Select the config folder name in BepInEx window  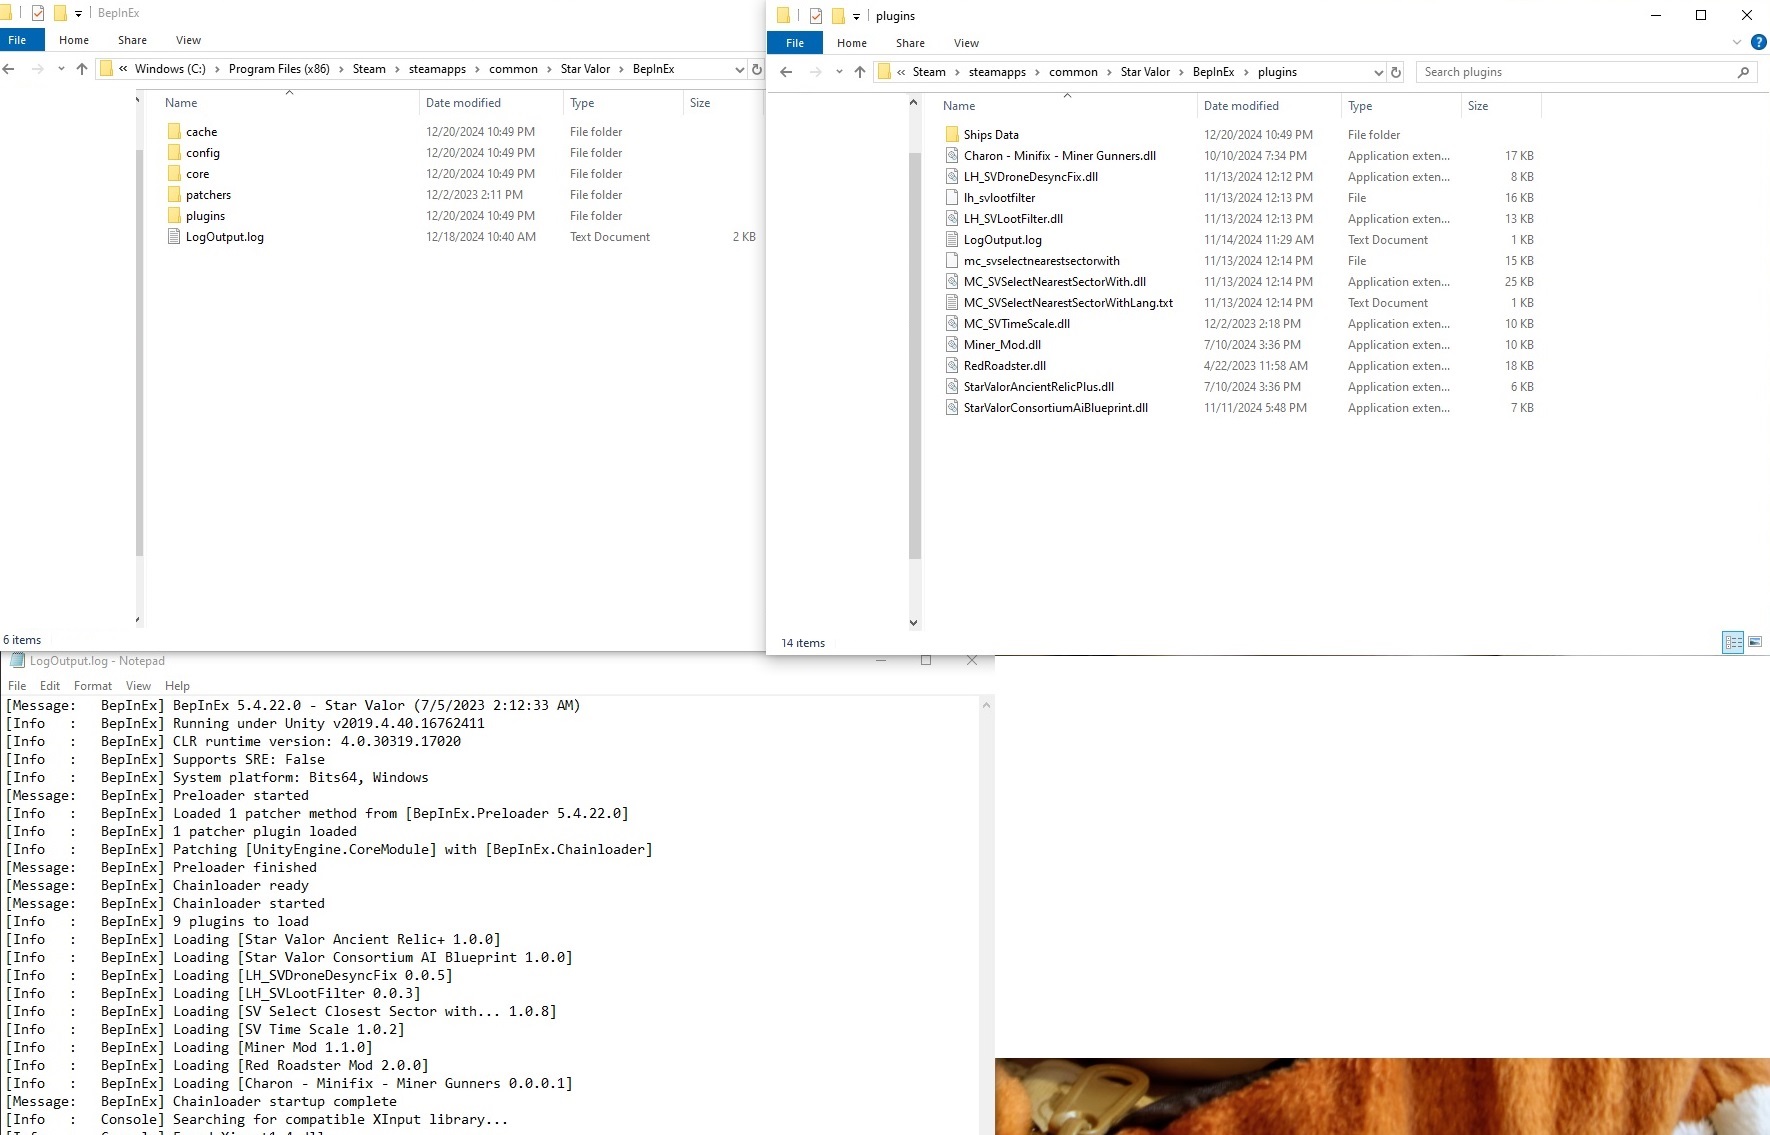click(203, 153)
